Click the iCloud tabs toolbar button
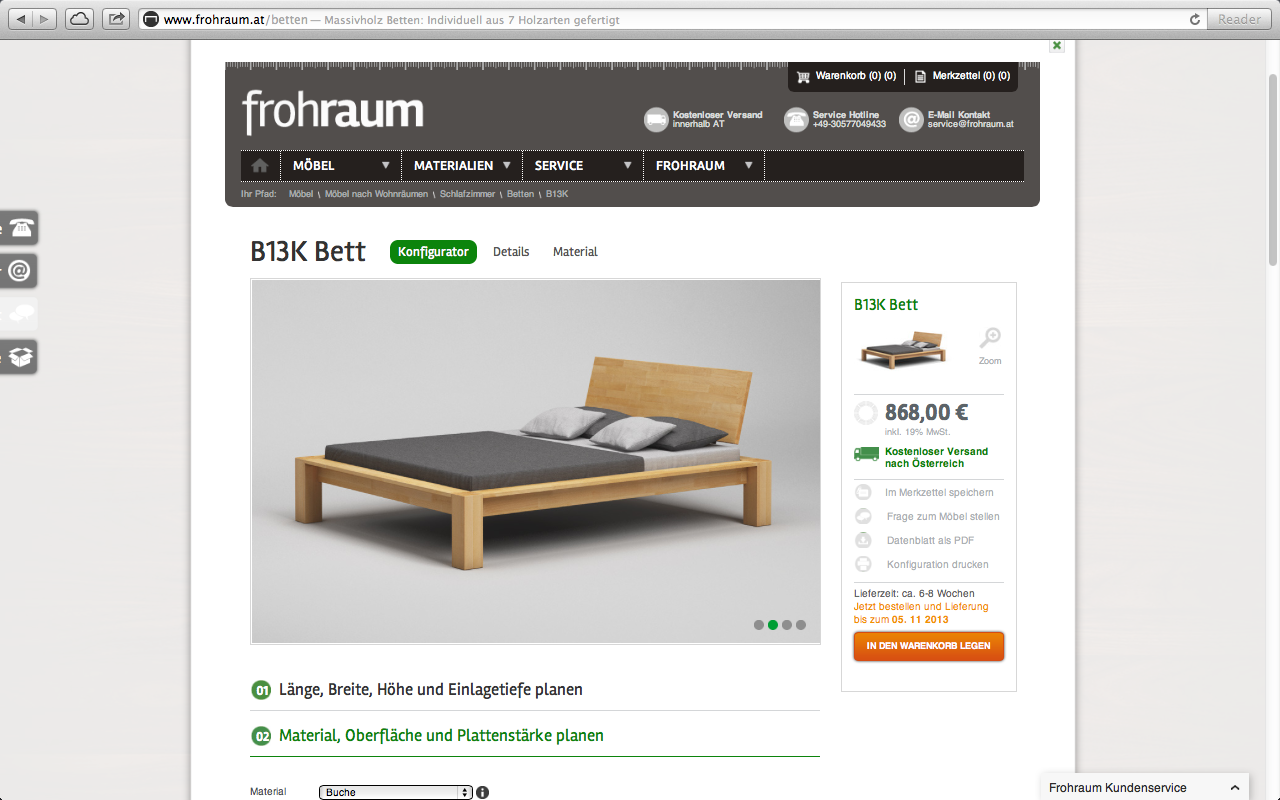1280x800 pixels. tap(79, 18)
